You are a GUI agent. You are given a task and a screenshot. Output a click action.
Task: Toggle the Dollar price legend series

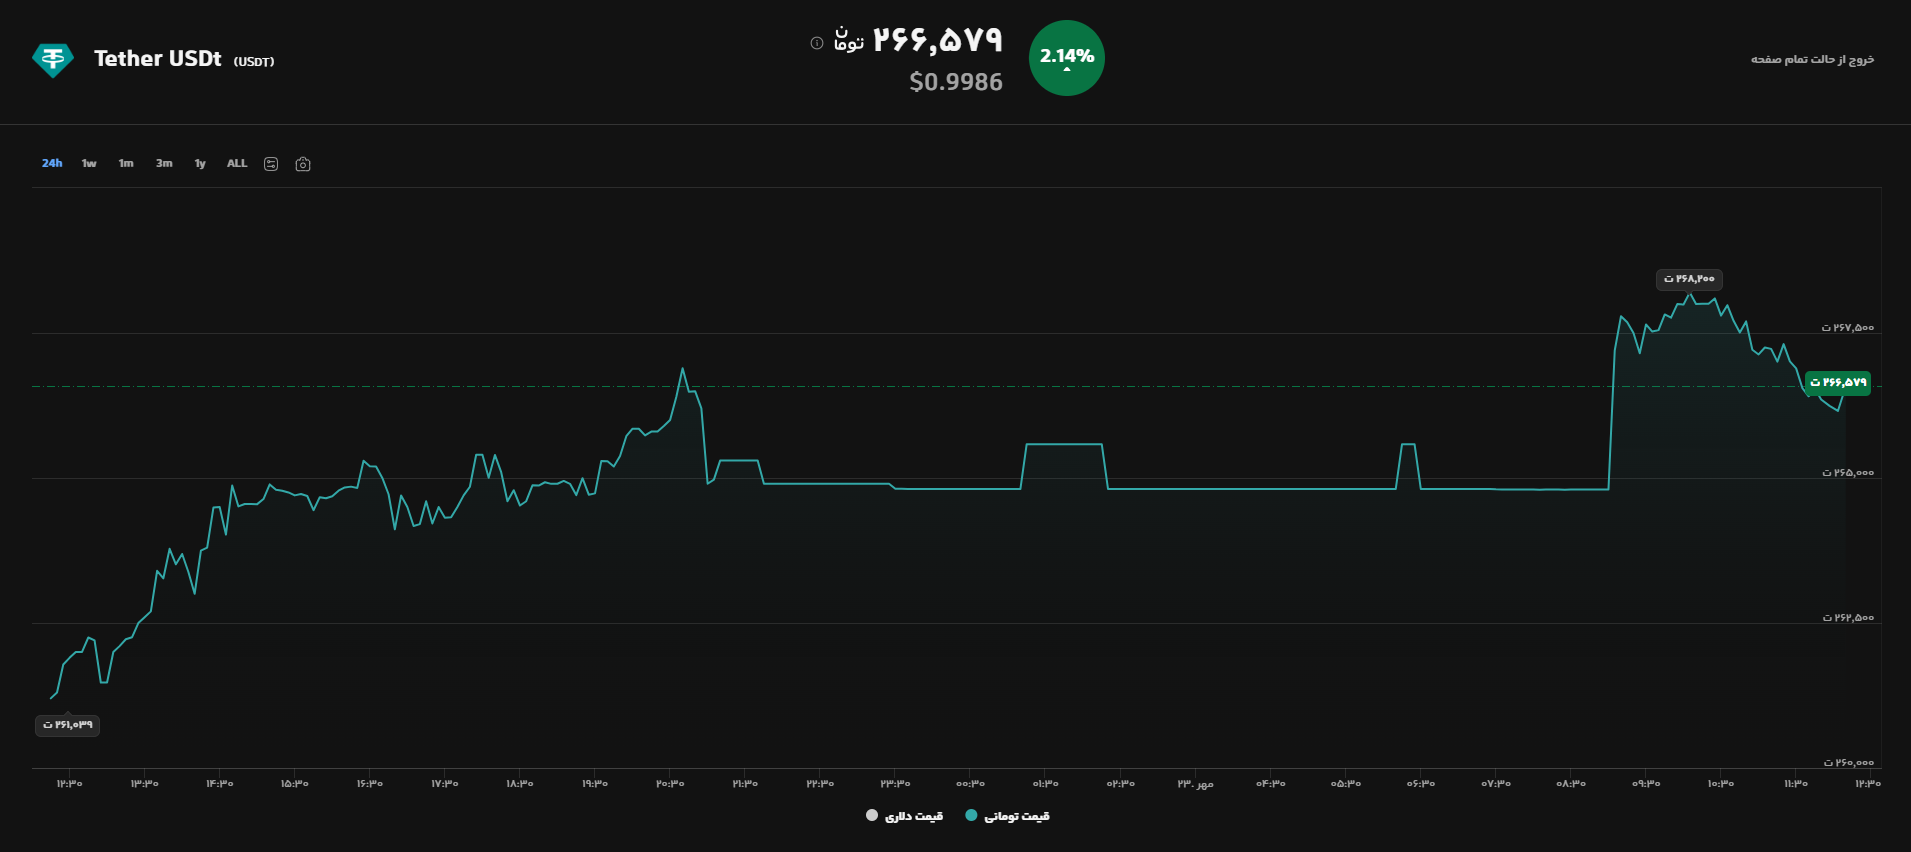tap(905, 816)
